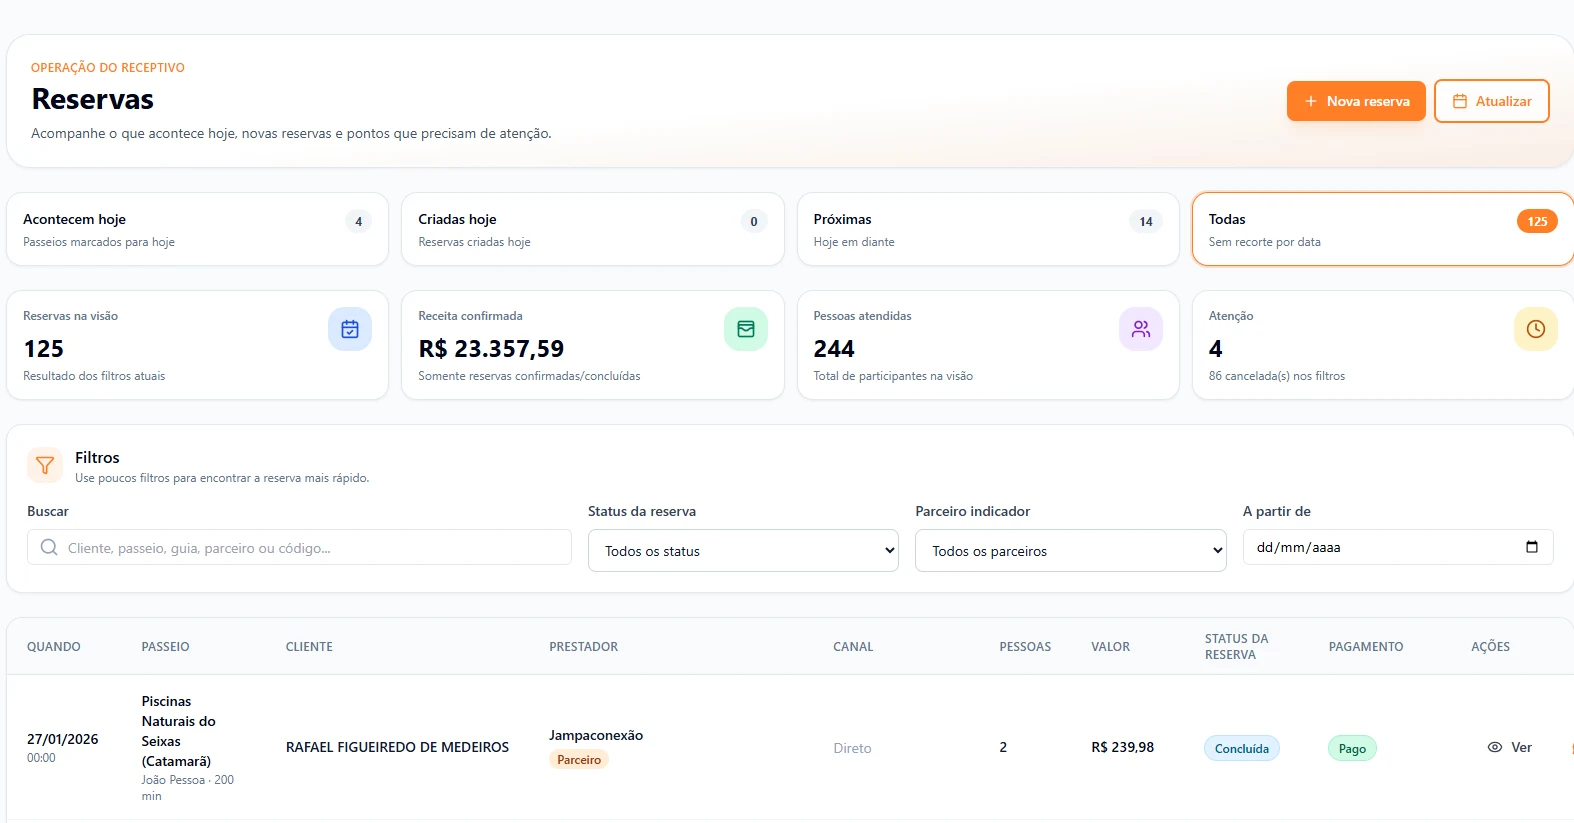Click the VALOR column header
Viewport: 1574px width, 823px height.
tap(1110, 647)
